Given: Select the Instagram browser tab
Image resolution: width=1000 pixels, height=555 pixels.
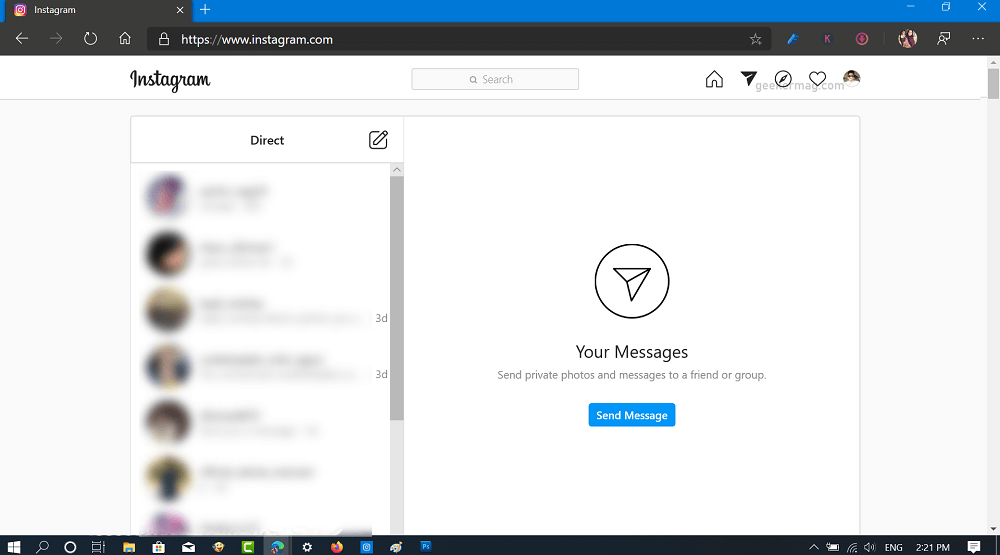Looking at the screenshot, I should coord(96,10).
